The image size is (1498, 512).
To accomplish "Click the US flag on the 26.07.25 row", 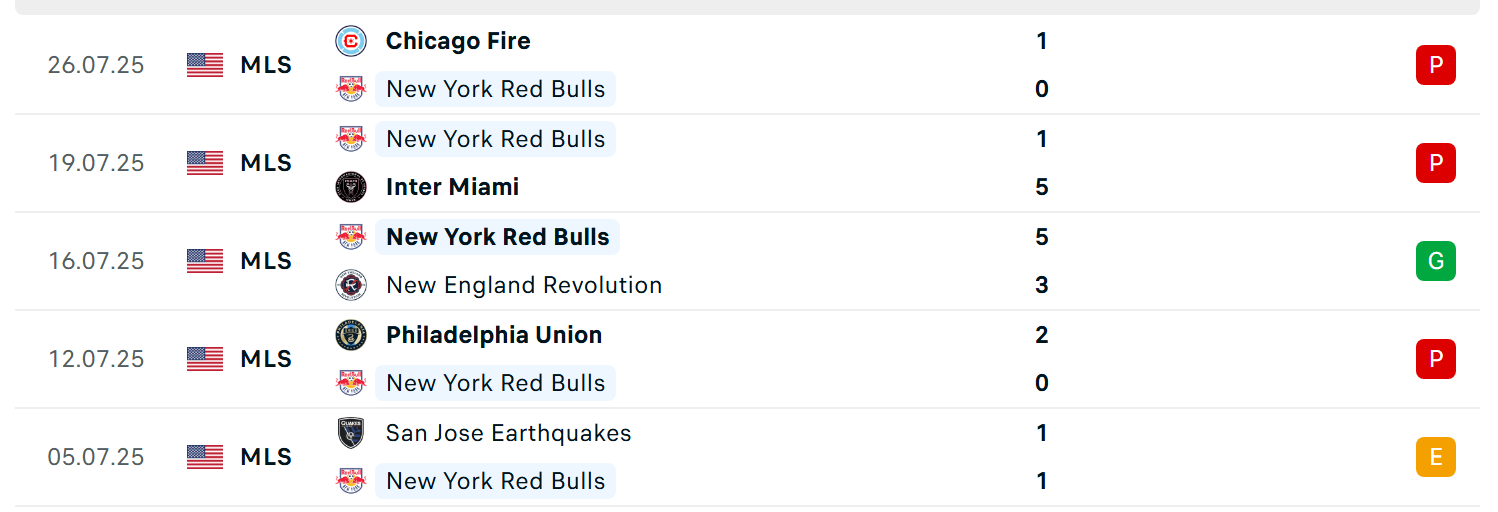I will pyautogui.click(x=205, y=65).
